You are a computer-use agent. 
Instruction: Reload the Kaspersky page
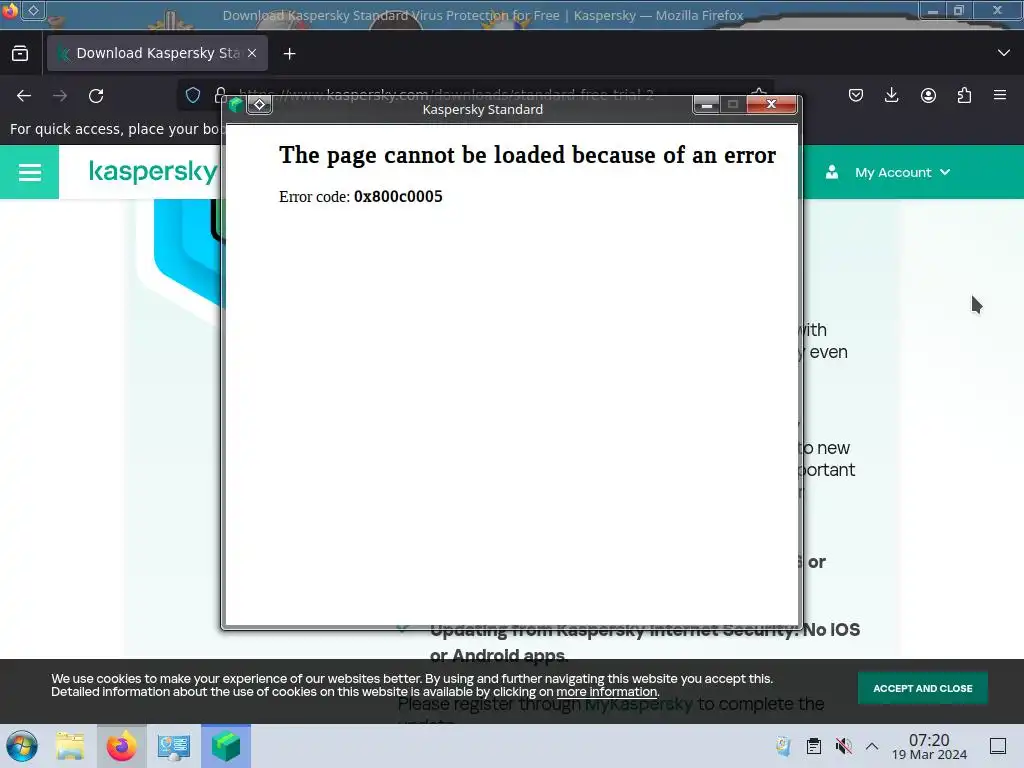(96, 96)
